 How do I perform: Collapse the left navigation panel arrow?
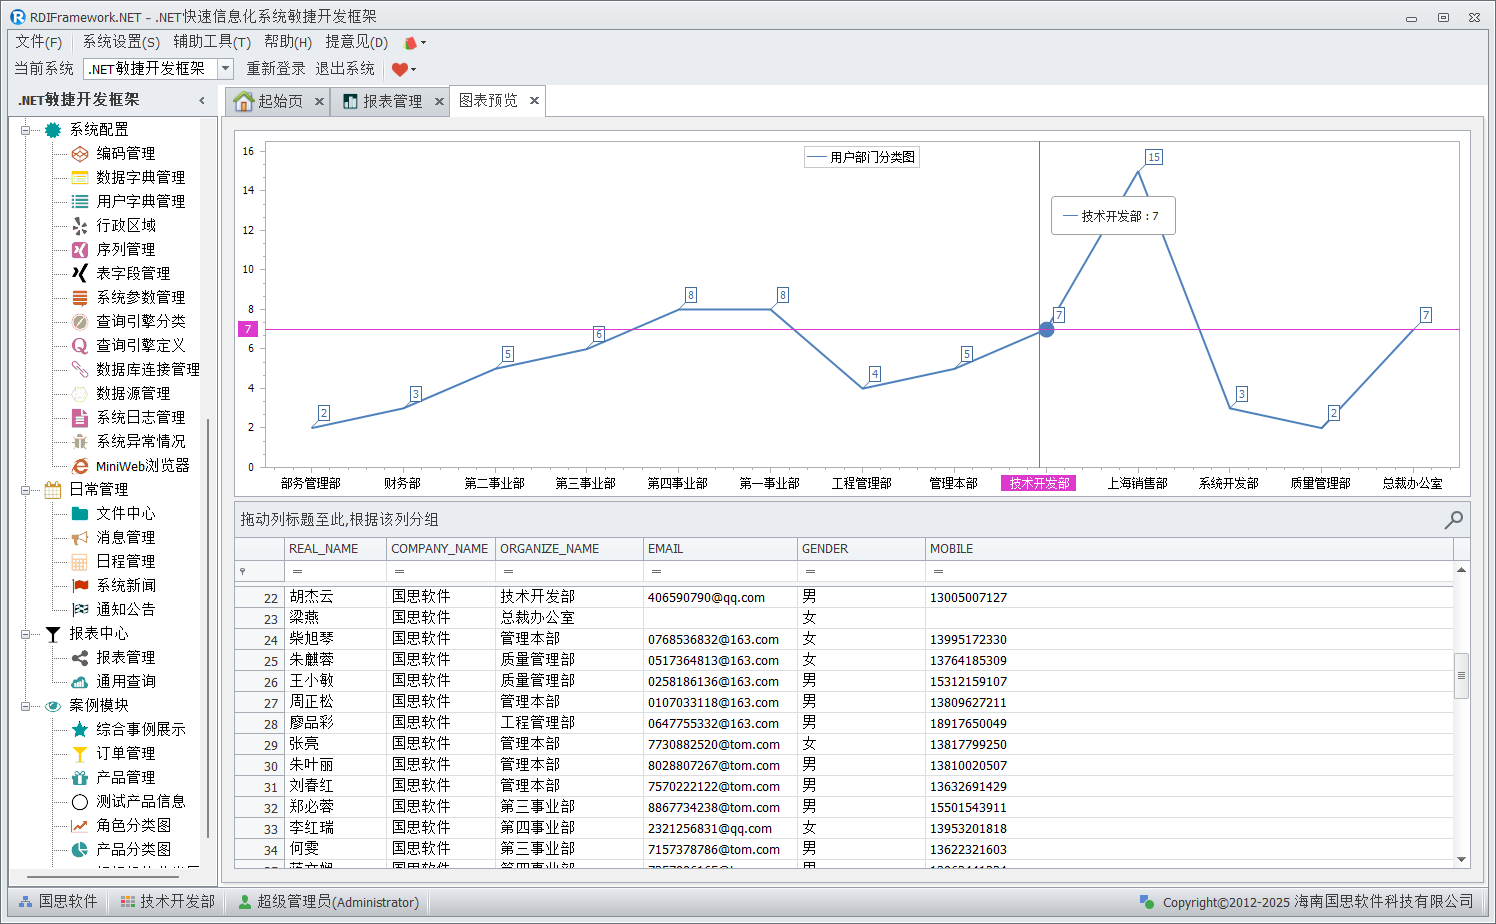click(202, 100)
